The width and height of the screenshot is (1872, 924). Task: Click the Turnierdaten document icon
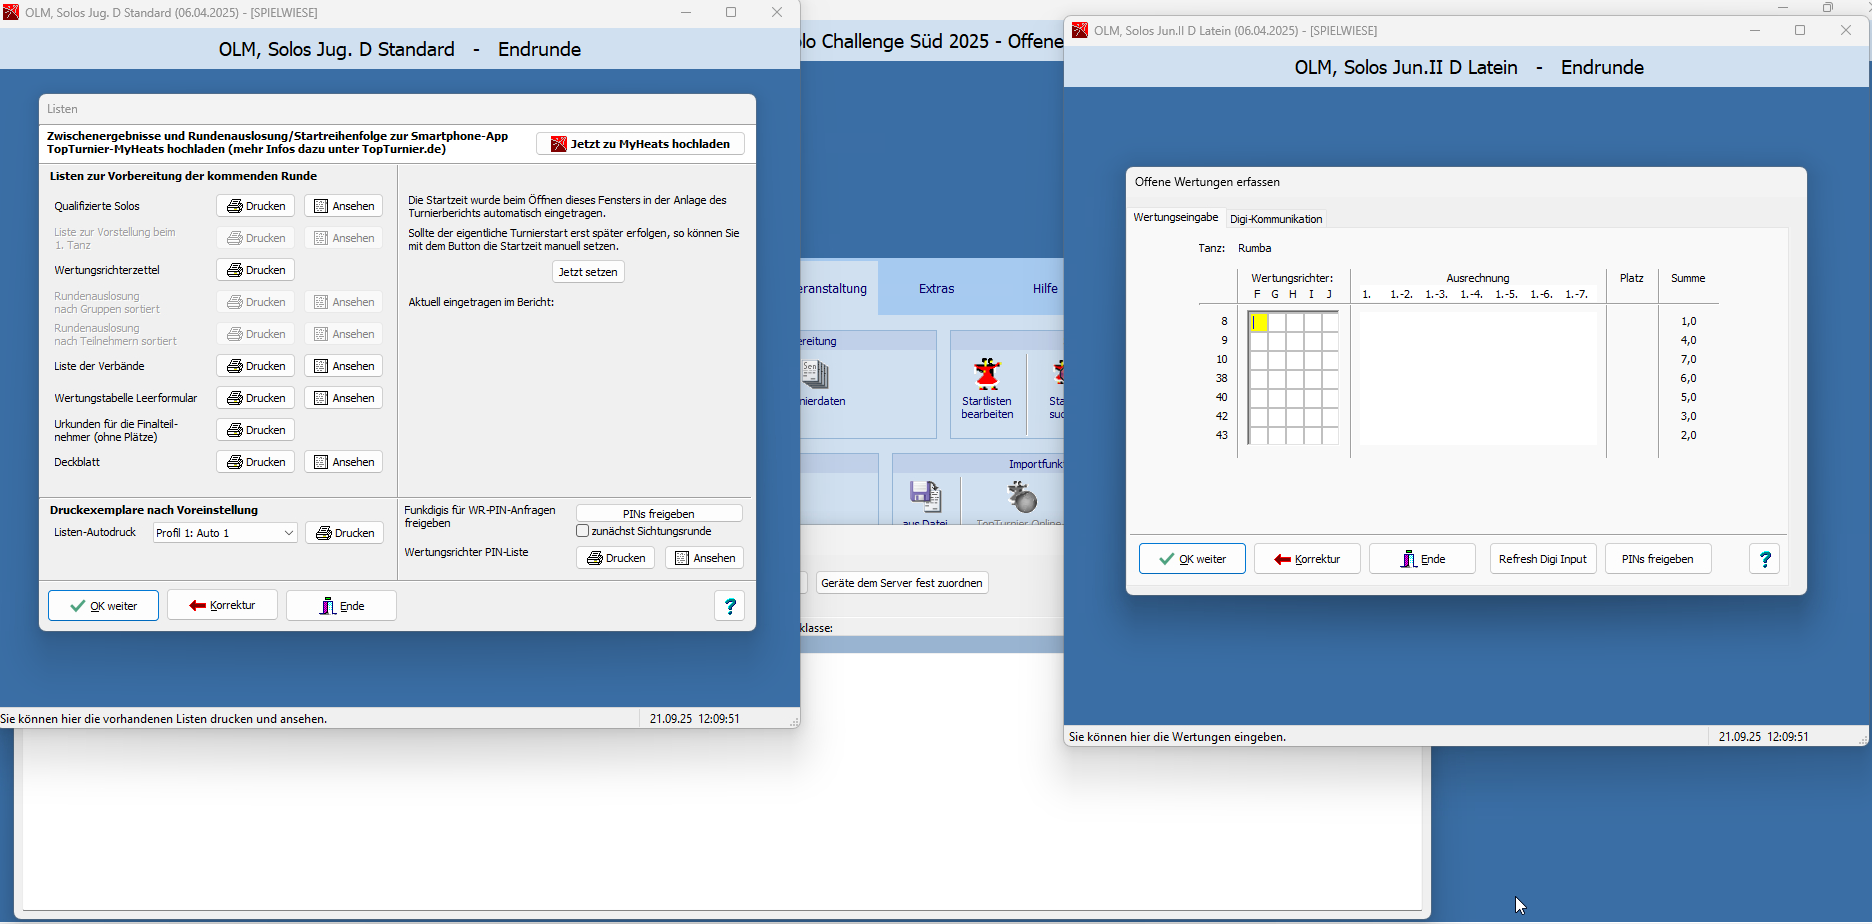point(816,376)
